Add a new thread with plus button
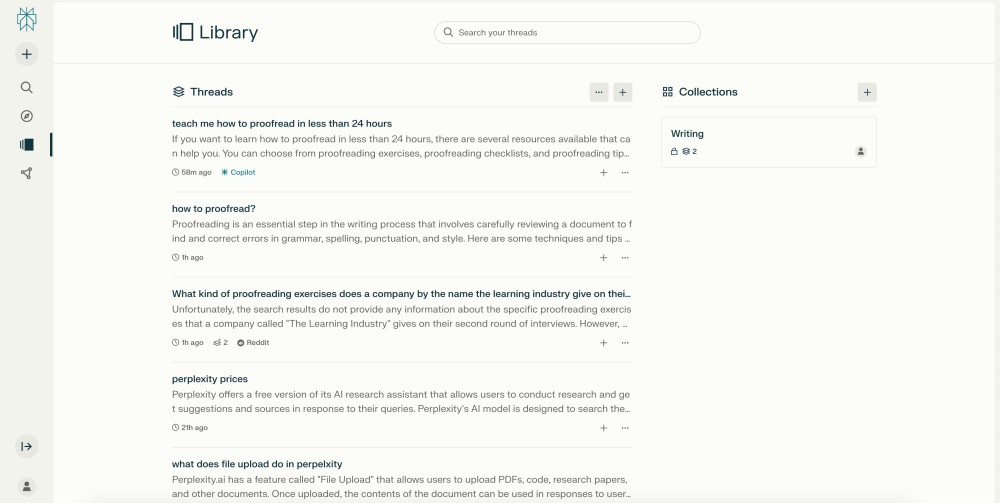 (x=622, y=92)
